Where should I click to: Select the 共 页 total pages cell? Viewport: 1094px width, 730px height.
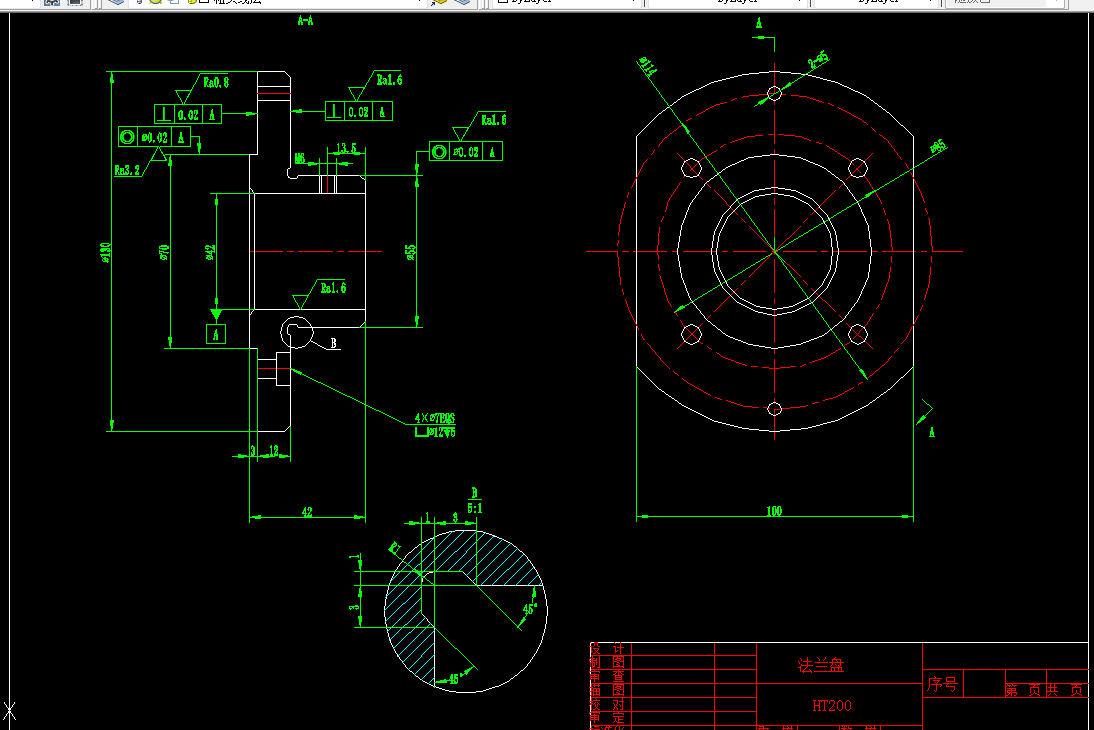[x=1066, y=690]
